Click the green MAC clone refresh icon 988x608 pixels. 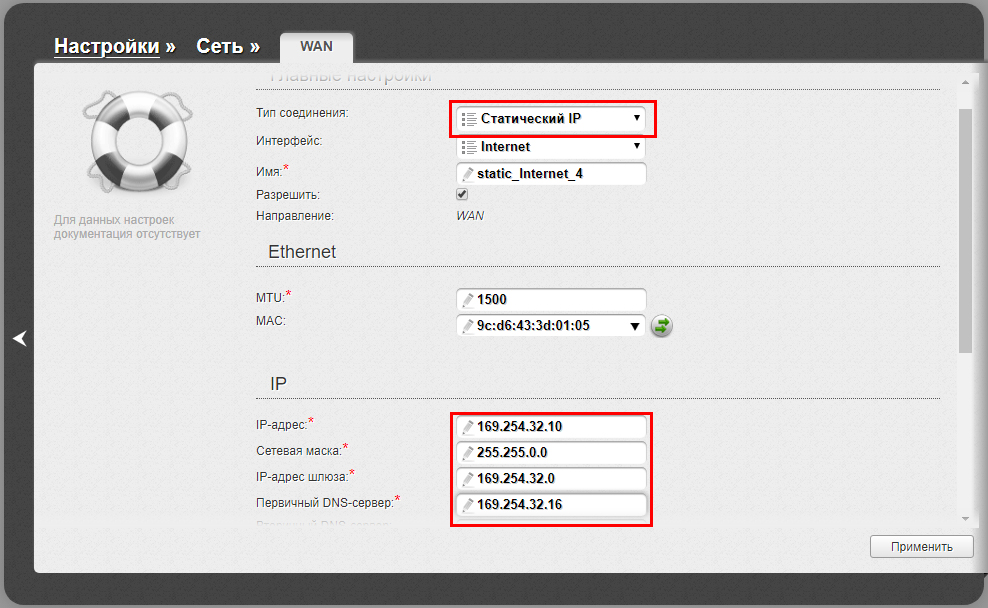[x=661, y=326]
